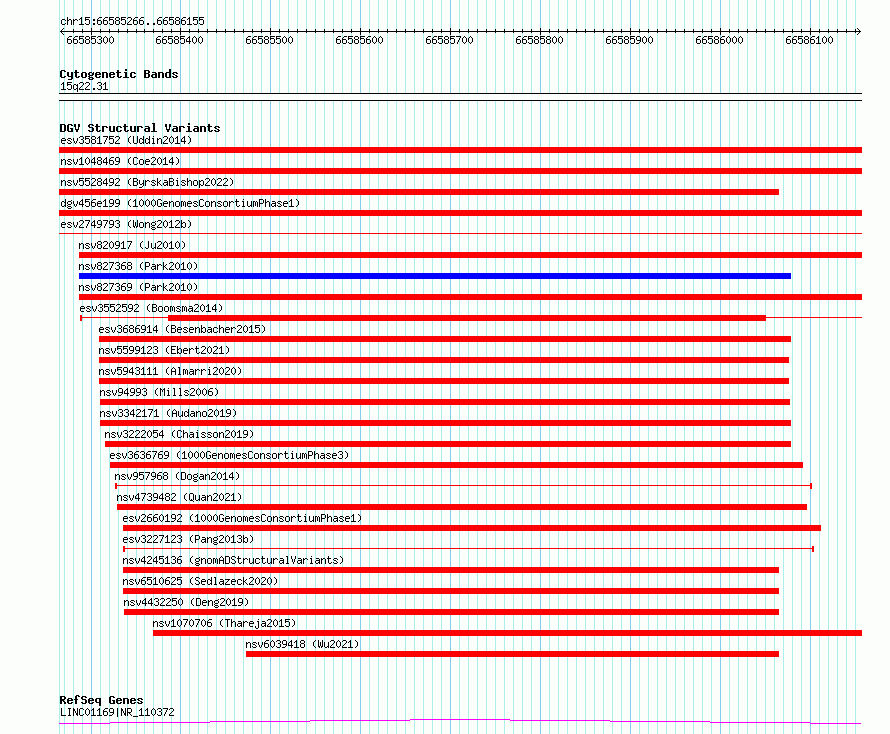Click the thin line of nsv957968 (Dogan2014)

tap(464, 486)
